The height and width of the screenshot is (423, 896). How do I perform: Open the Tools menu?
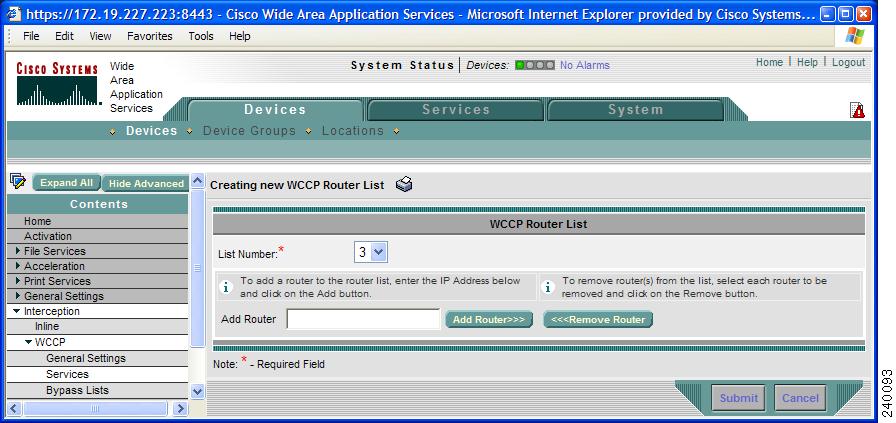click(201, 36)
